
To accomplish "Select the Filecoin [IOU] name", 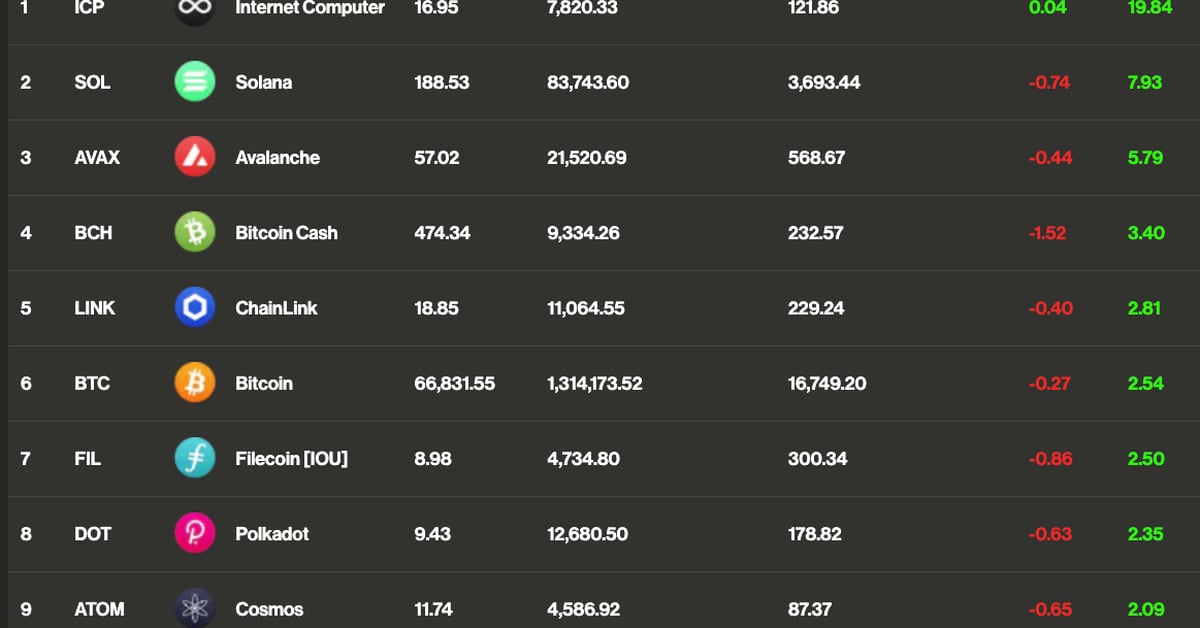I will 291,459.
